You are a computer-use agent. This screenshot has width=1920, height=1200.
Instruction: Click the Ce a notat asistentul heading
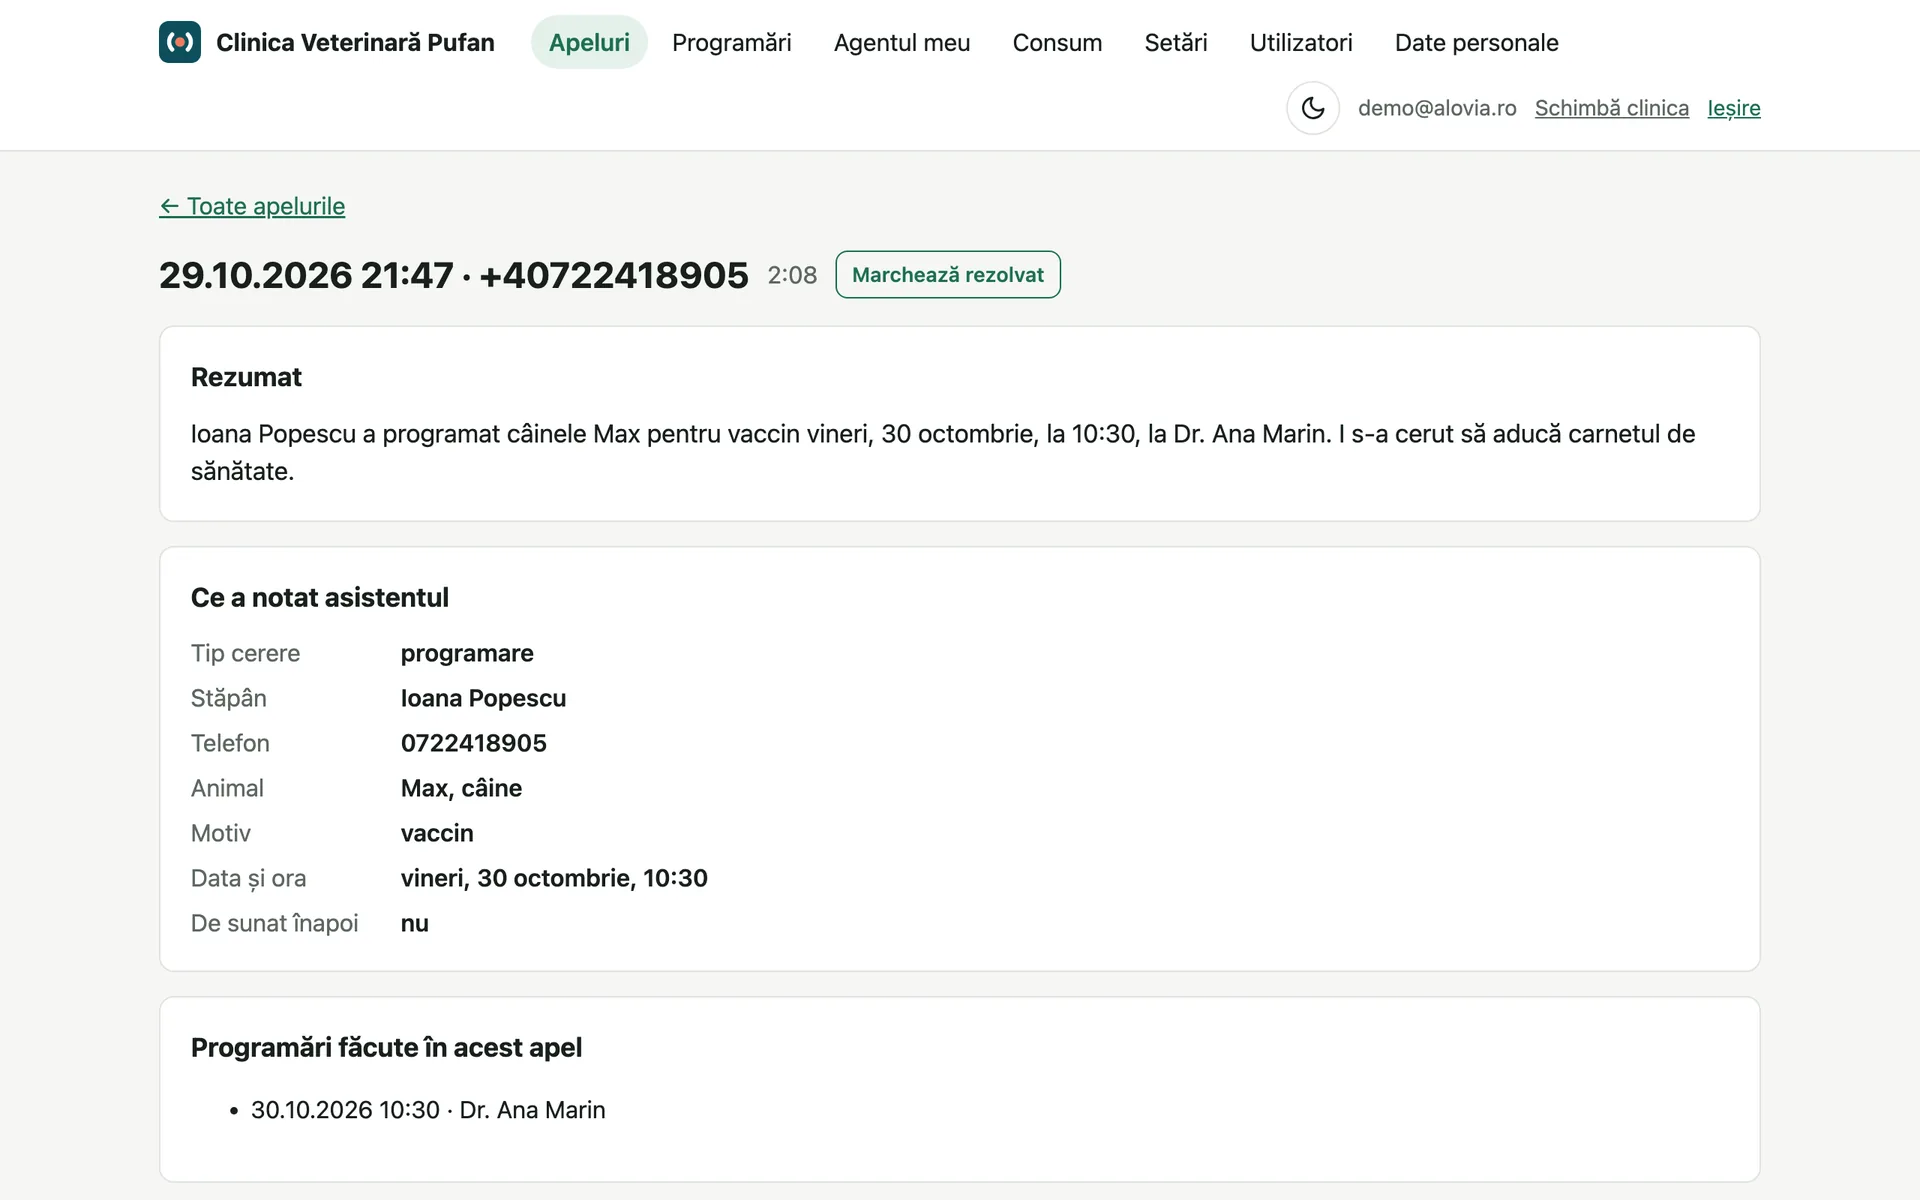tap(320, 597)
